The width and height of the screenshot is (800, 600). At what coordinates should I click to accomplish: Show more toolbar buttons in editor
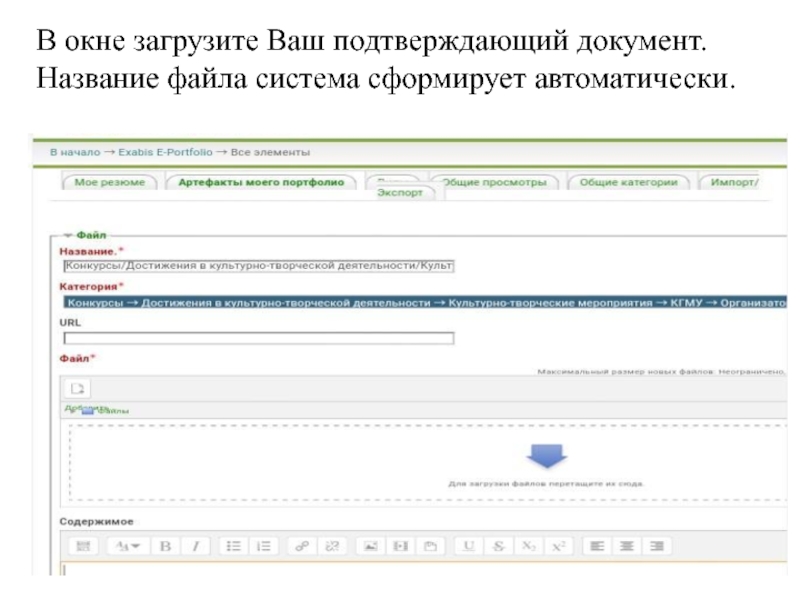[x=84, y=546]
